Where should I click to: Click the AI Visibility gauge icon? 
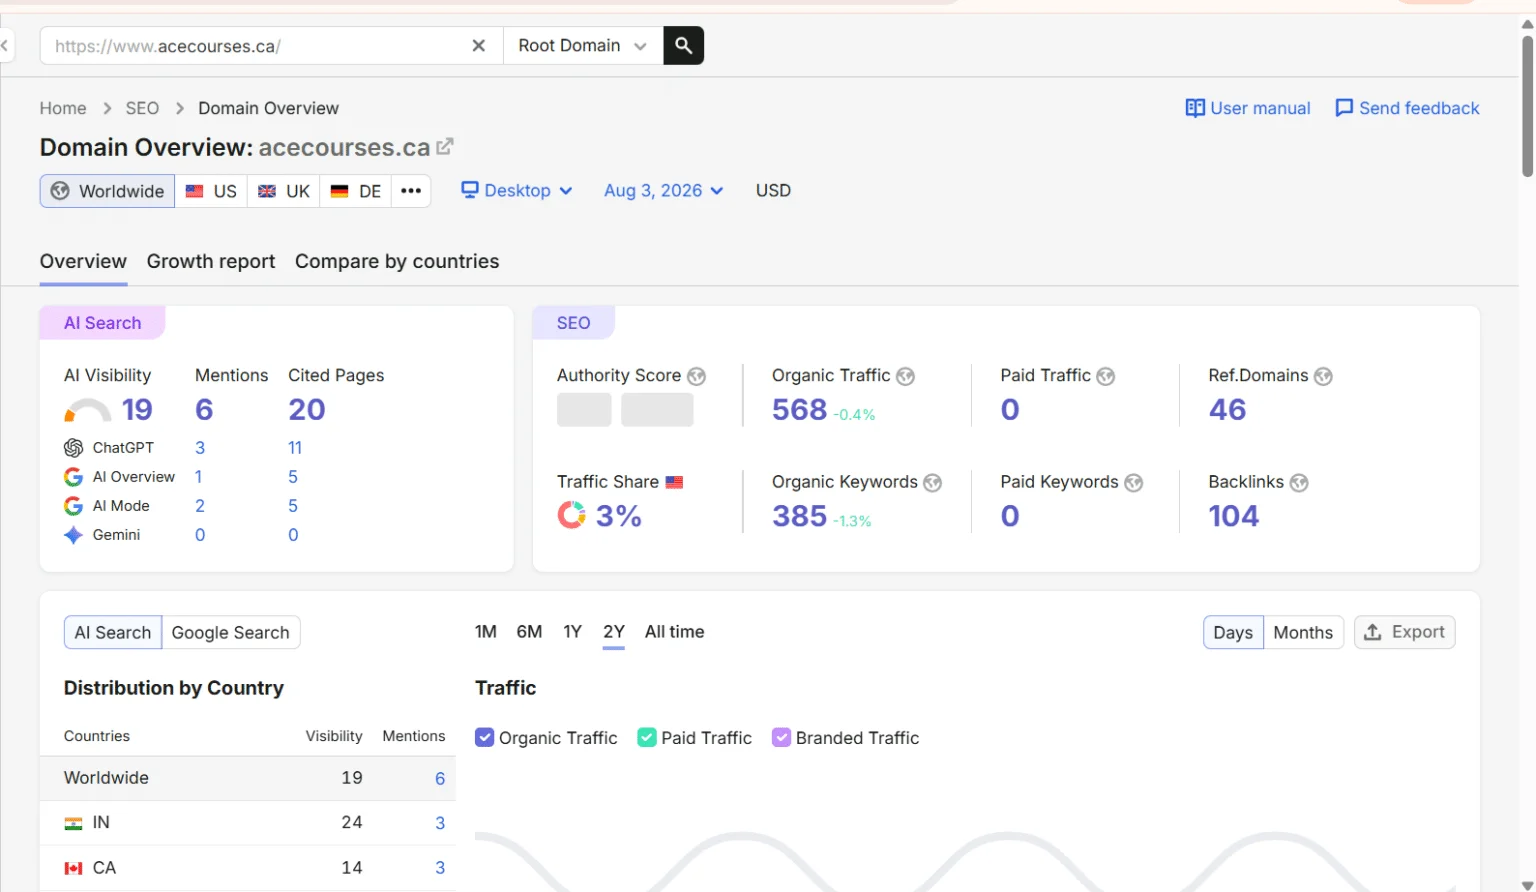click(x=88, y=410)
